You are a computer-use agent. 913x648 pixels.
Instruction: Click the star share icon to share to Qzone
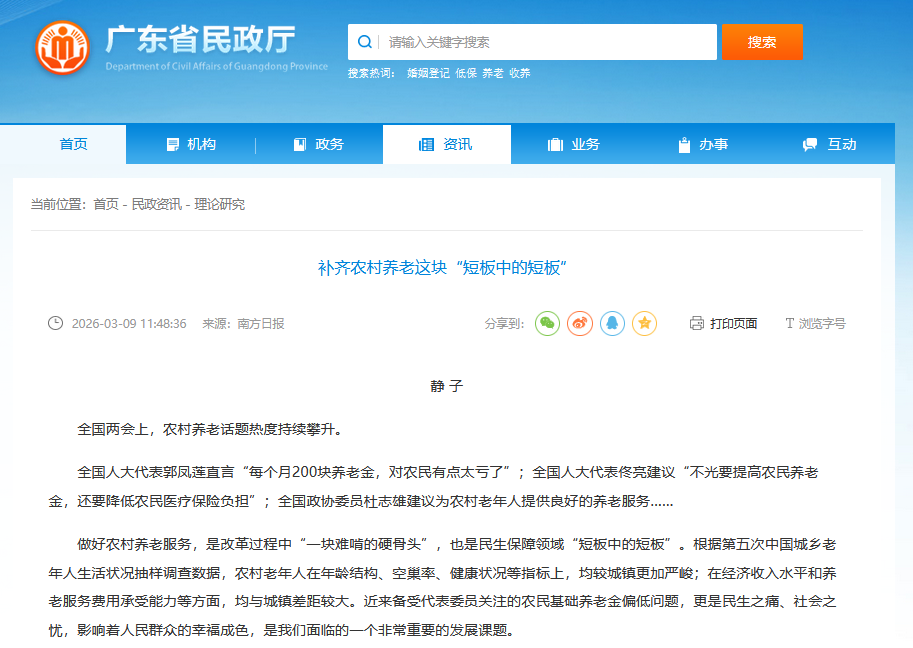tap(645, 323)
